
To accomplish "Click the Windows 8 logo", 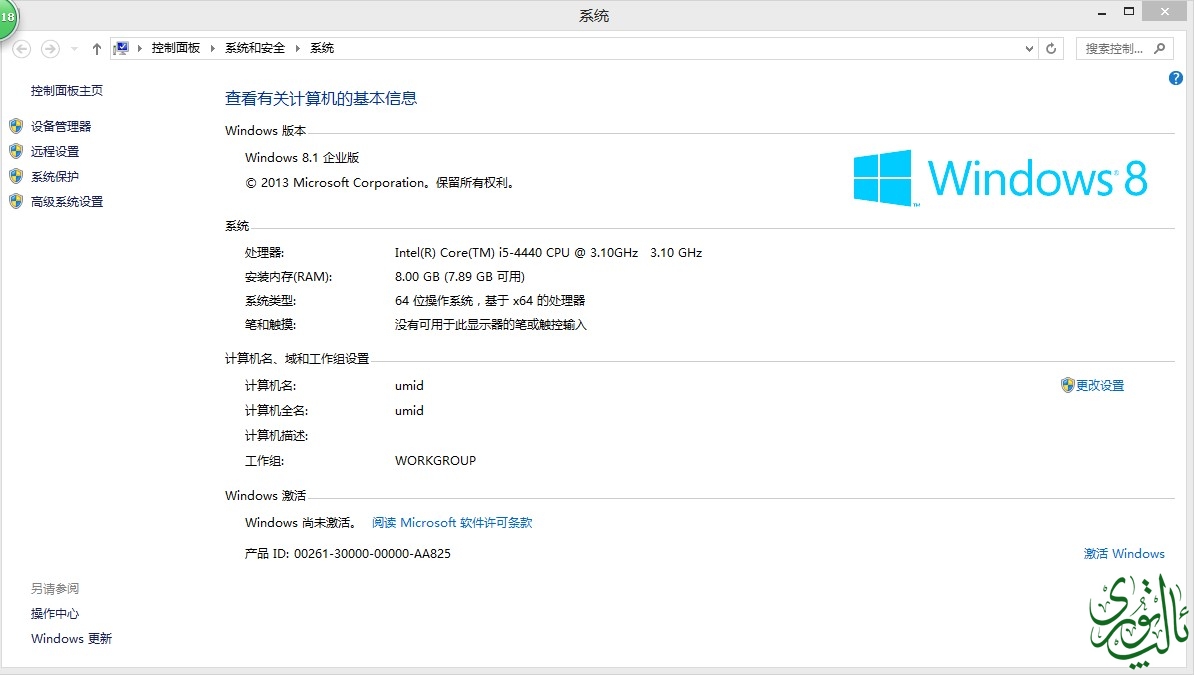I will point(1001,178).
